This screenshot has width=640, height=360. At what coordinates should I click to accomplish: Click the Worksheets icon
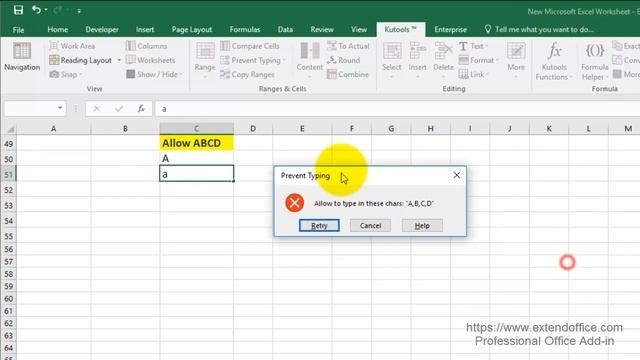[130, 60]
